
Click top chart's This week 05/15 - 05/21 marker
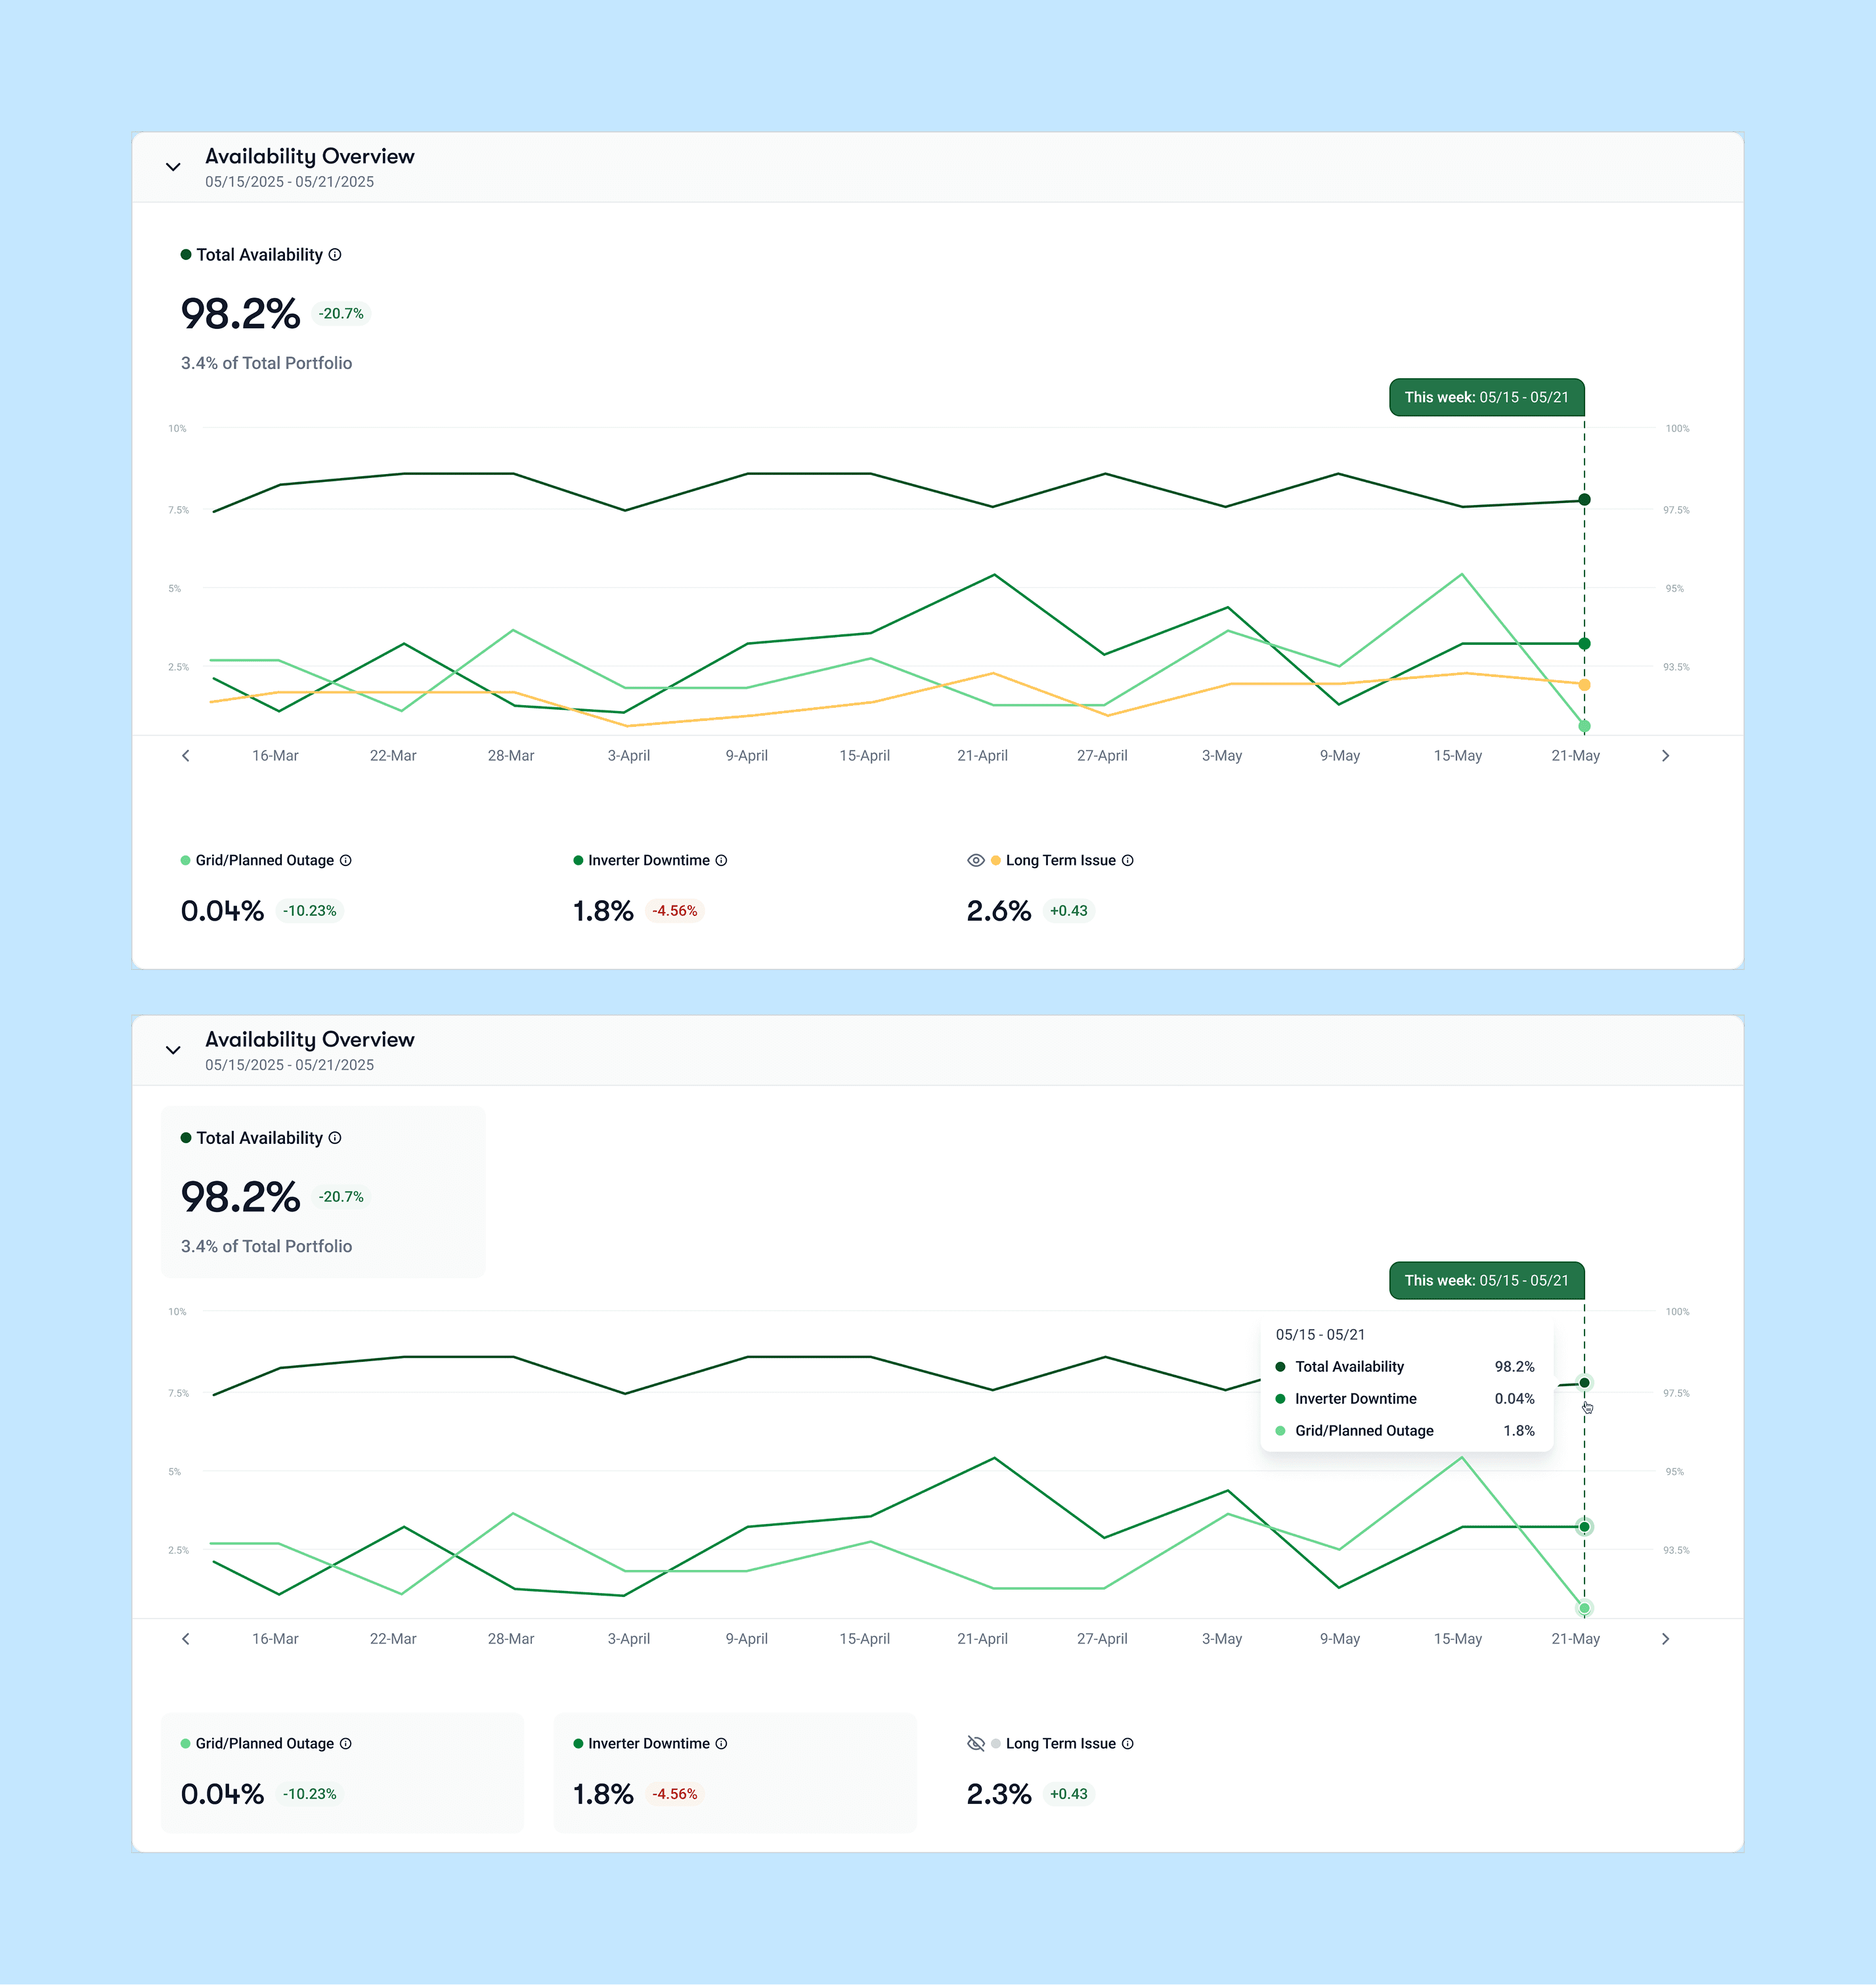[x=1486, y=398]
